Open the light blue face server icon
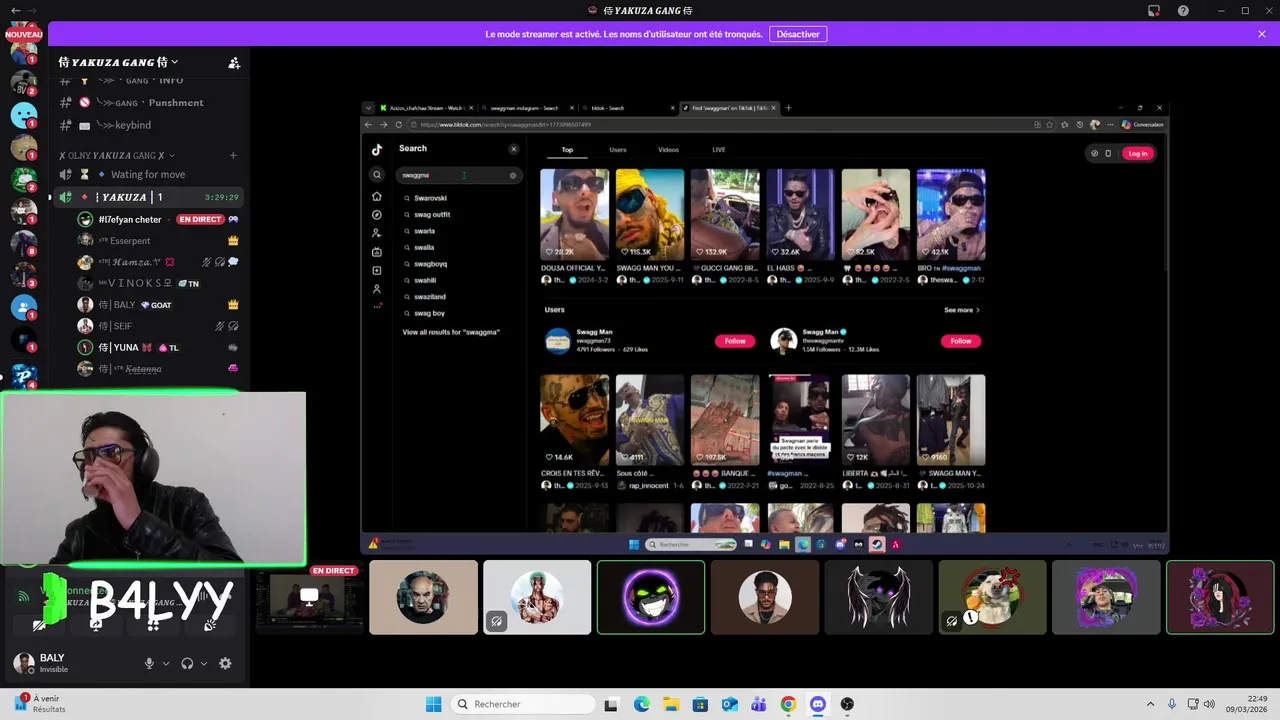 pos(24,116)
